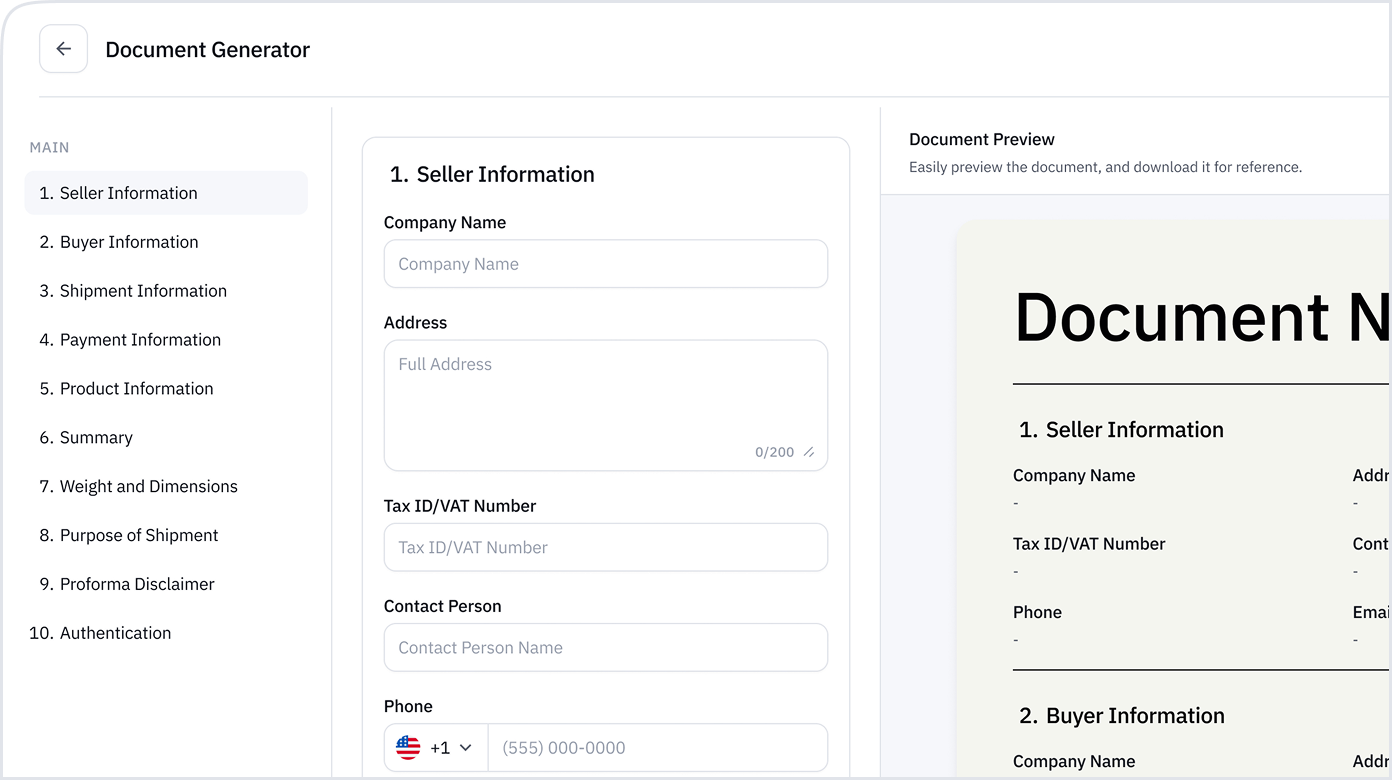Screen dimensions: 1392x780
Task: Click the Address field resize handle
Action: point(809,453)
